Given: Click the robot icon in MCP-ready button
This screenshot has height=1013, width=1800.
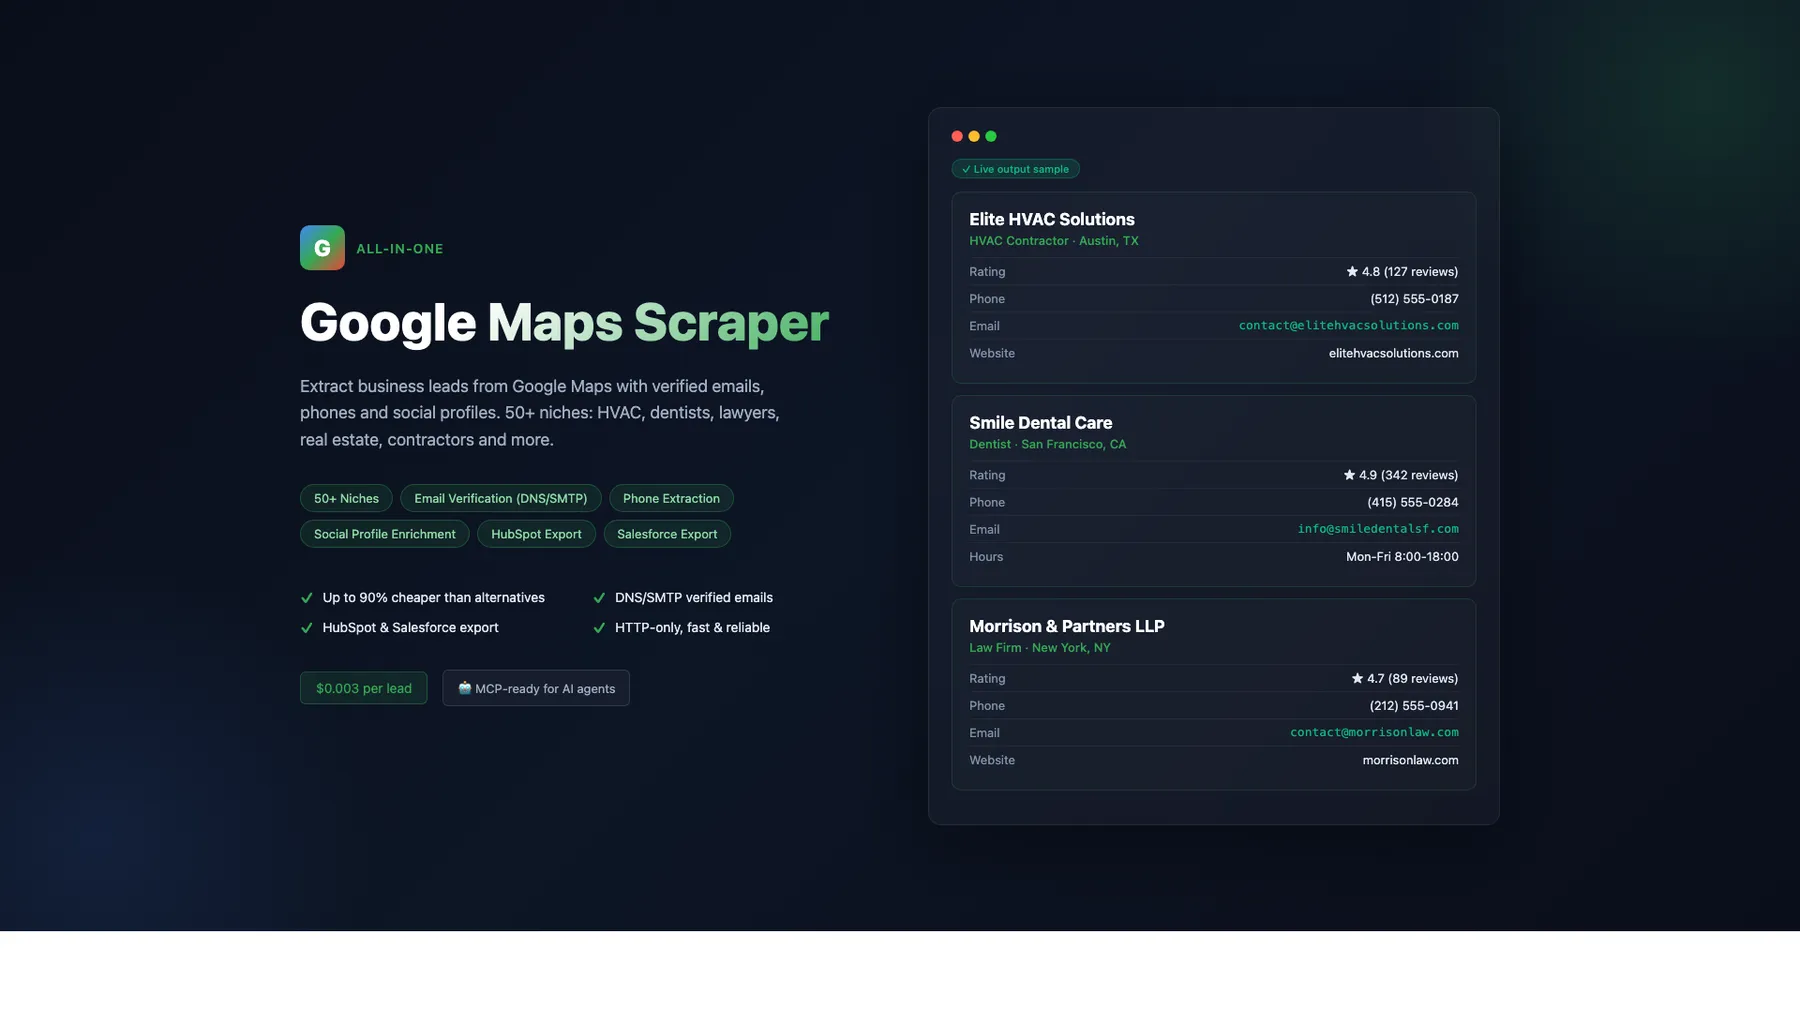Looking at the screenshot, I should click(465, 688).
